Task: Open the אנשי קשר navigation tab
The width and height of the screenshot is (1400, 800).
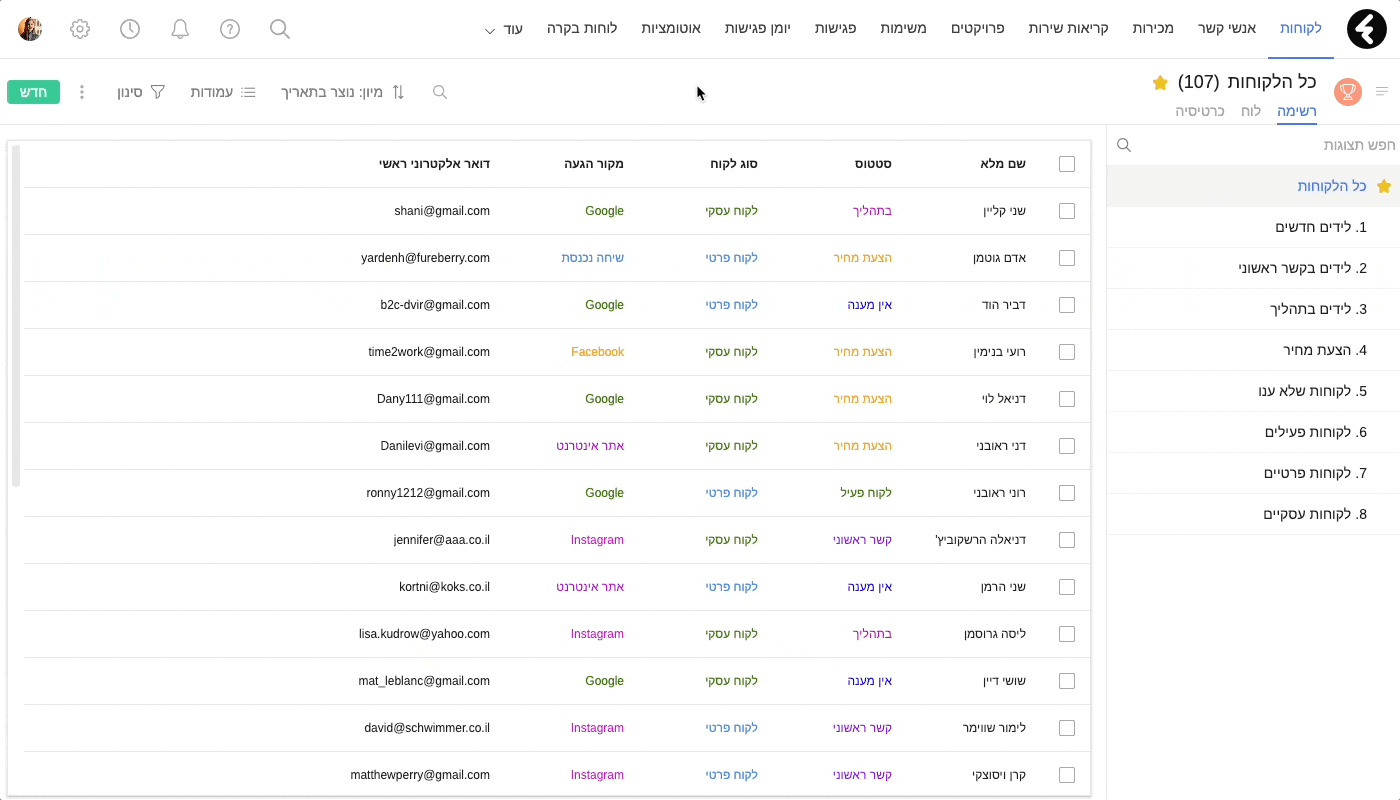Action: pyautogui.click(x=1226, y=28)
